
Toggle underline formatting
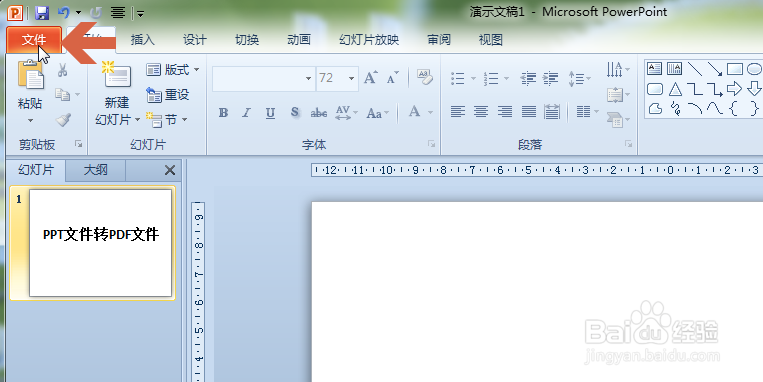tap(271, 113)
